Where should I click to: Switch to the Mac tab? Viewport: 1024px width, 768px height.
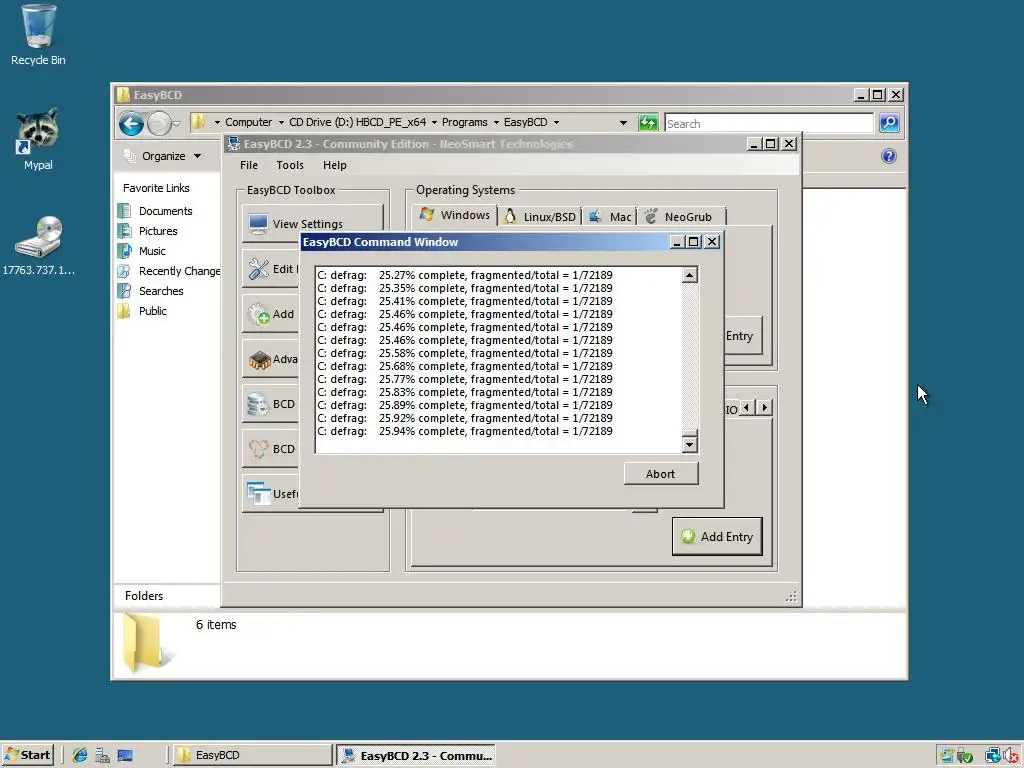(609, 217)
